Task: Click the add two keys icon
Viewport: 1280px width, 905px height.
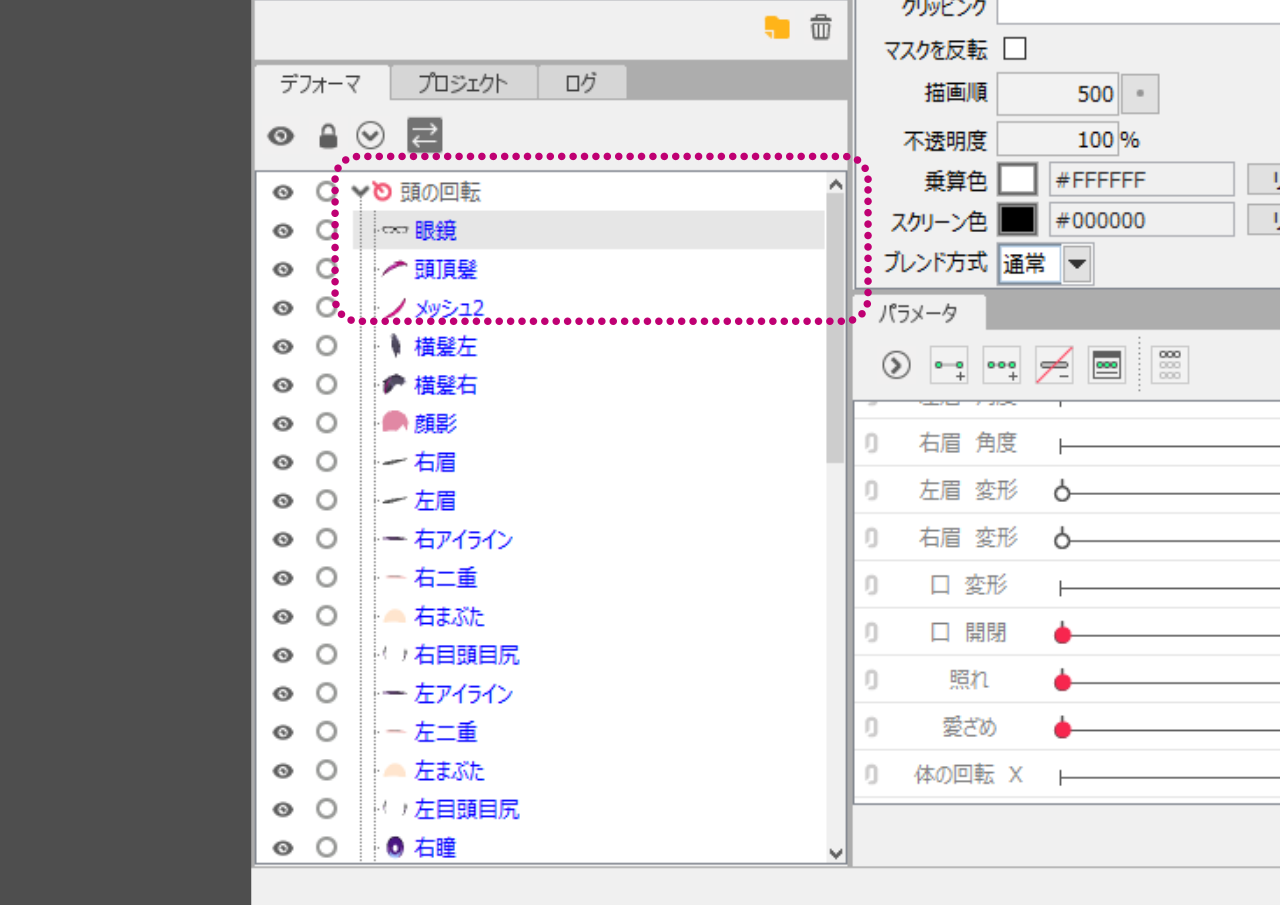Action: pyautogui.click(x=949, y=365)
